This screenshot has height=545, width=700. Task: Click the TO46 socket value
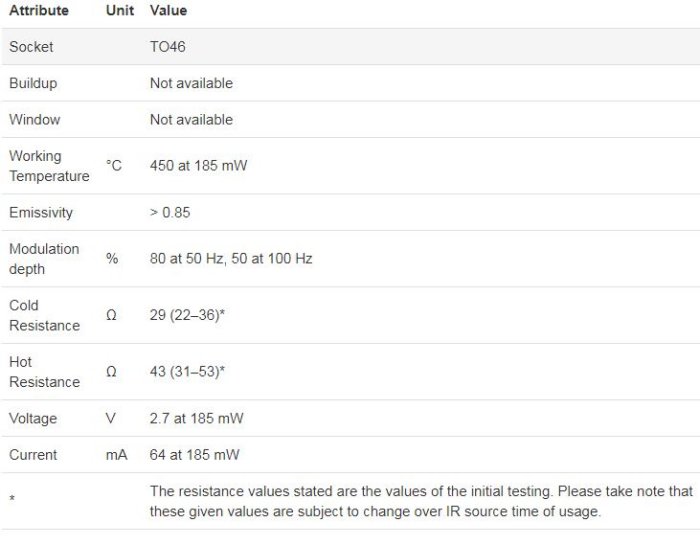tap(168, 47)
